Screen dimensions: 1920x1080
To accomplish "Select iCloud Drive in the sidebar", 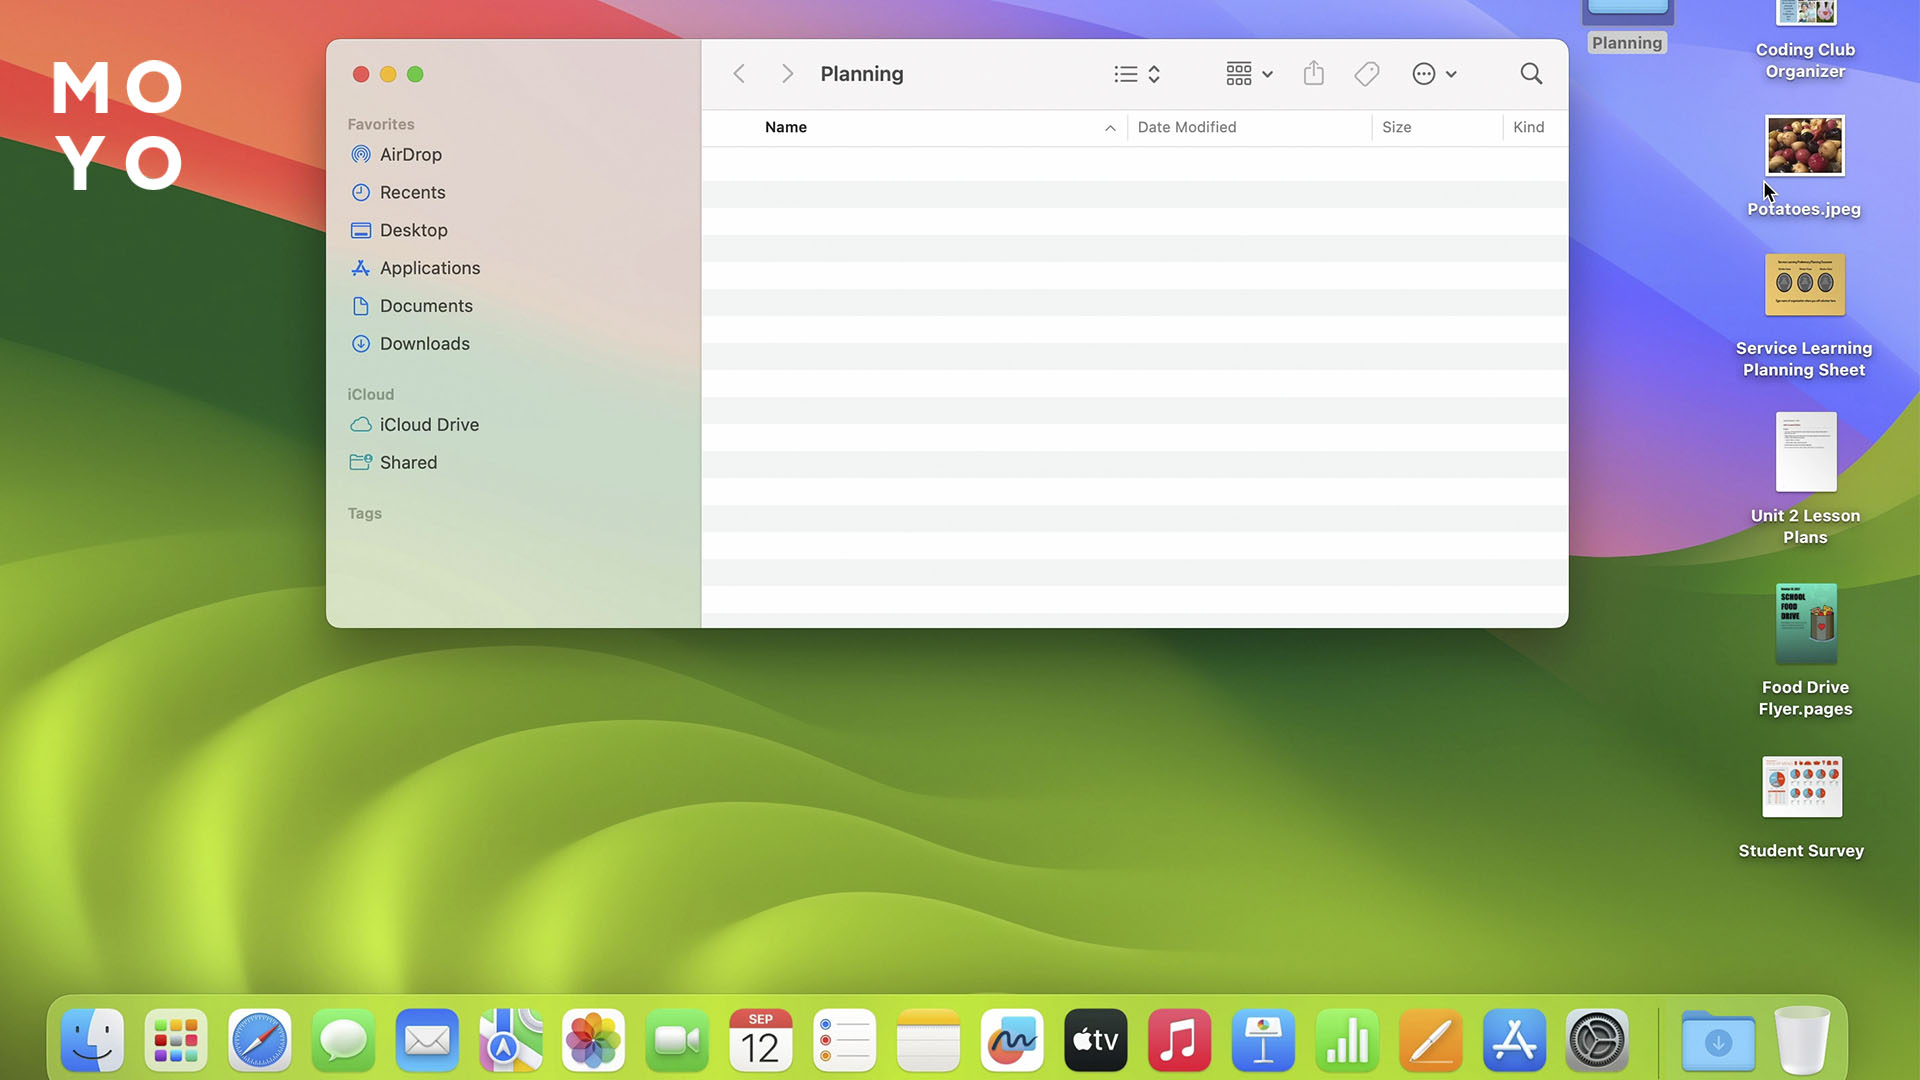I will (x=429, y=424).
